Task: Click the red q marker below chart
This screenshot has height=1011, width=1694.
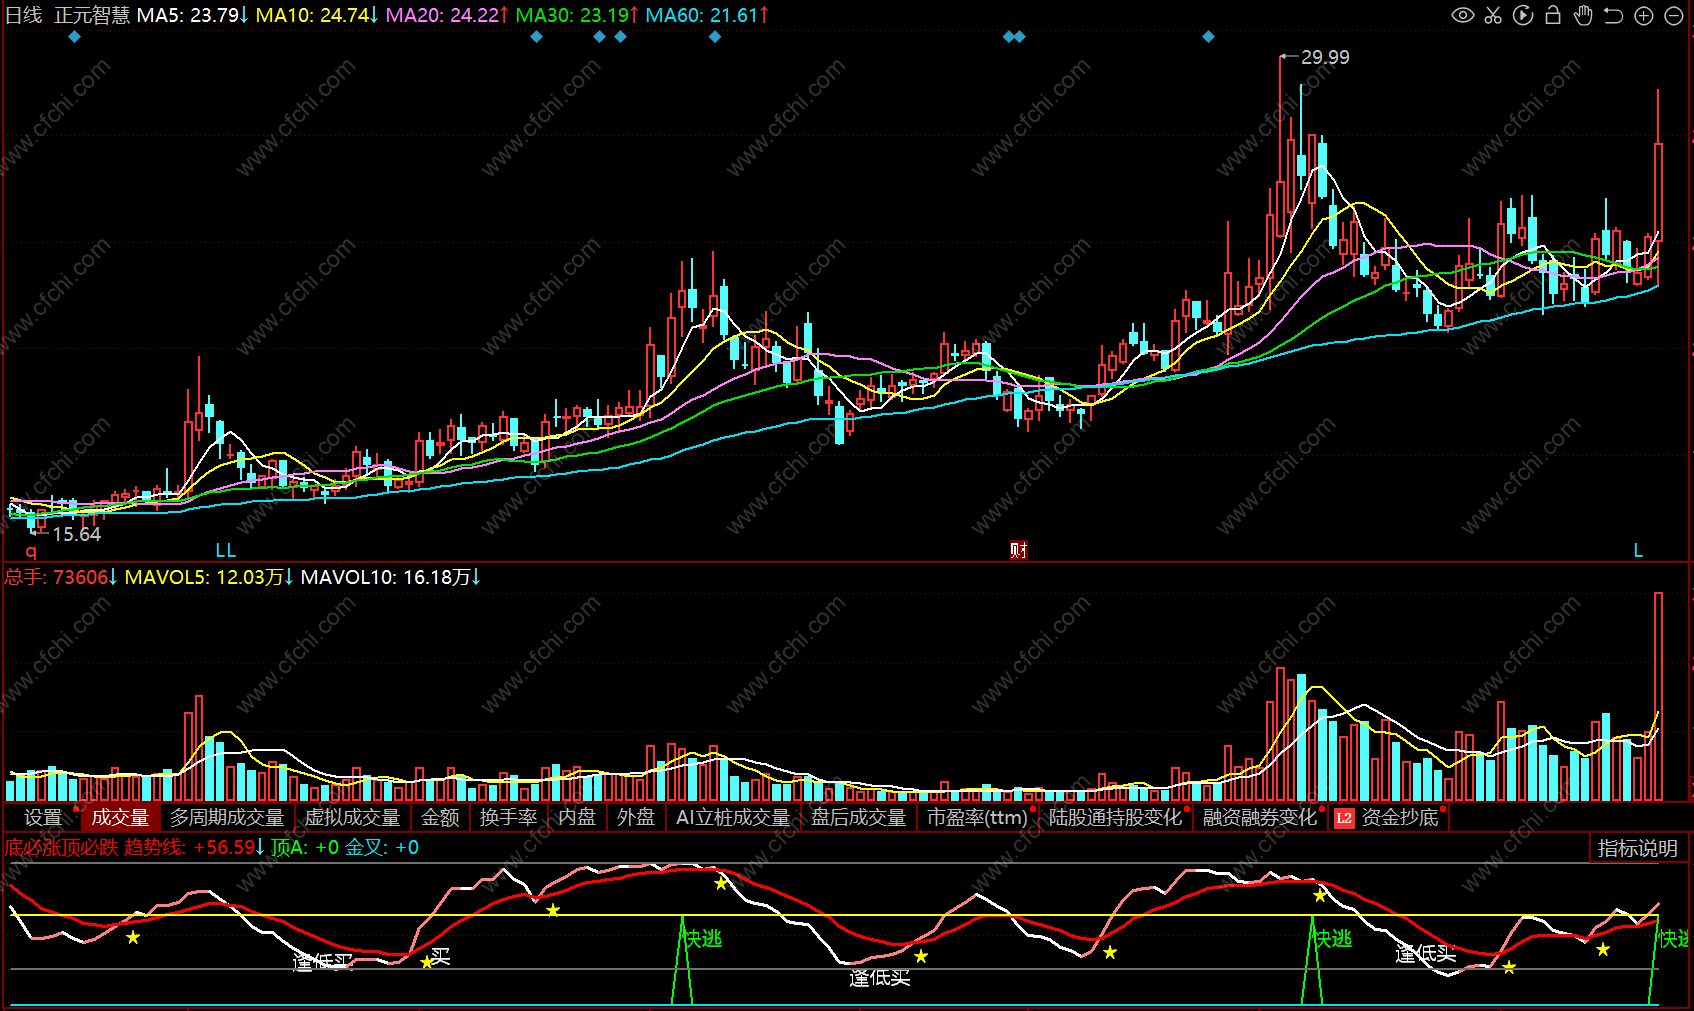Action: point(31,551)
